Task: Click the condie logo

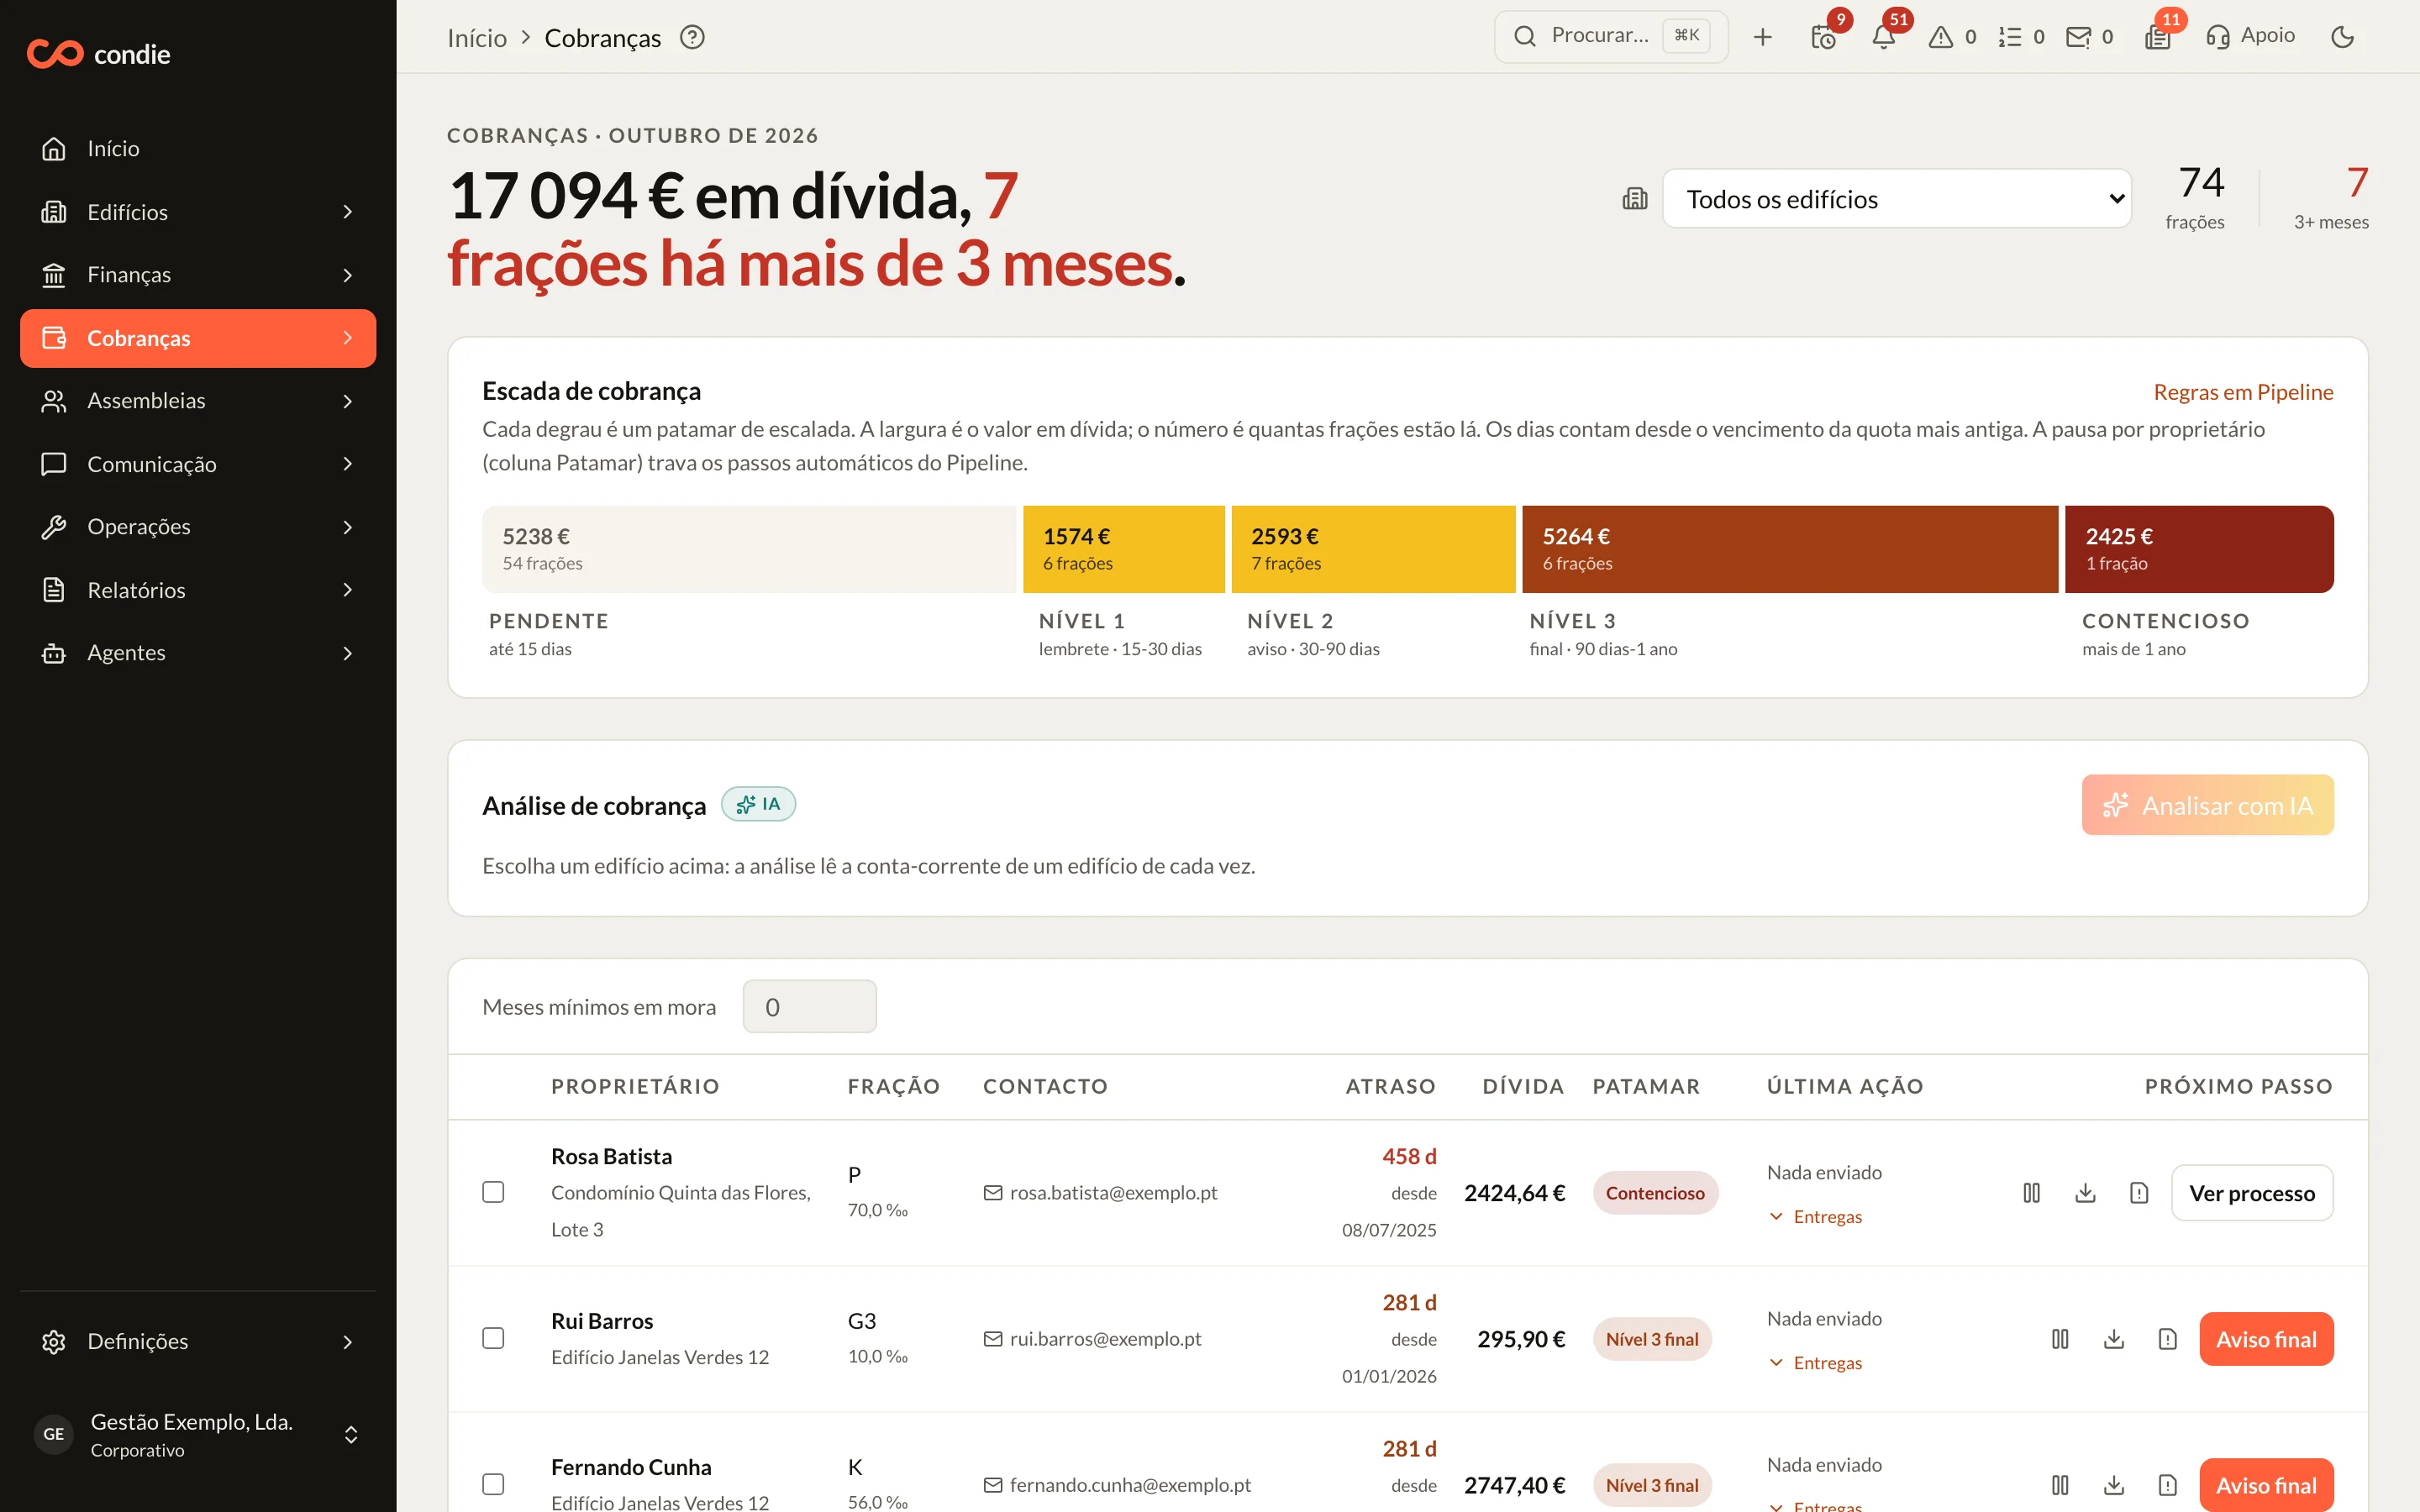Action: click(98, 54)
